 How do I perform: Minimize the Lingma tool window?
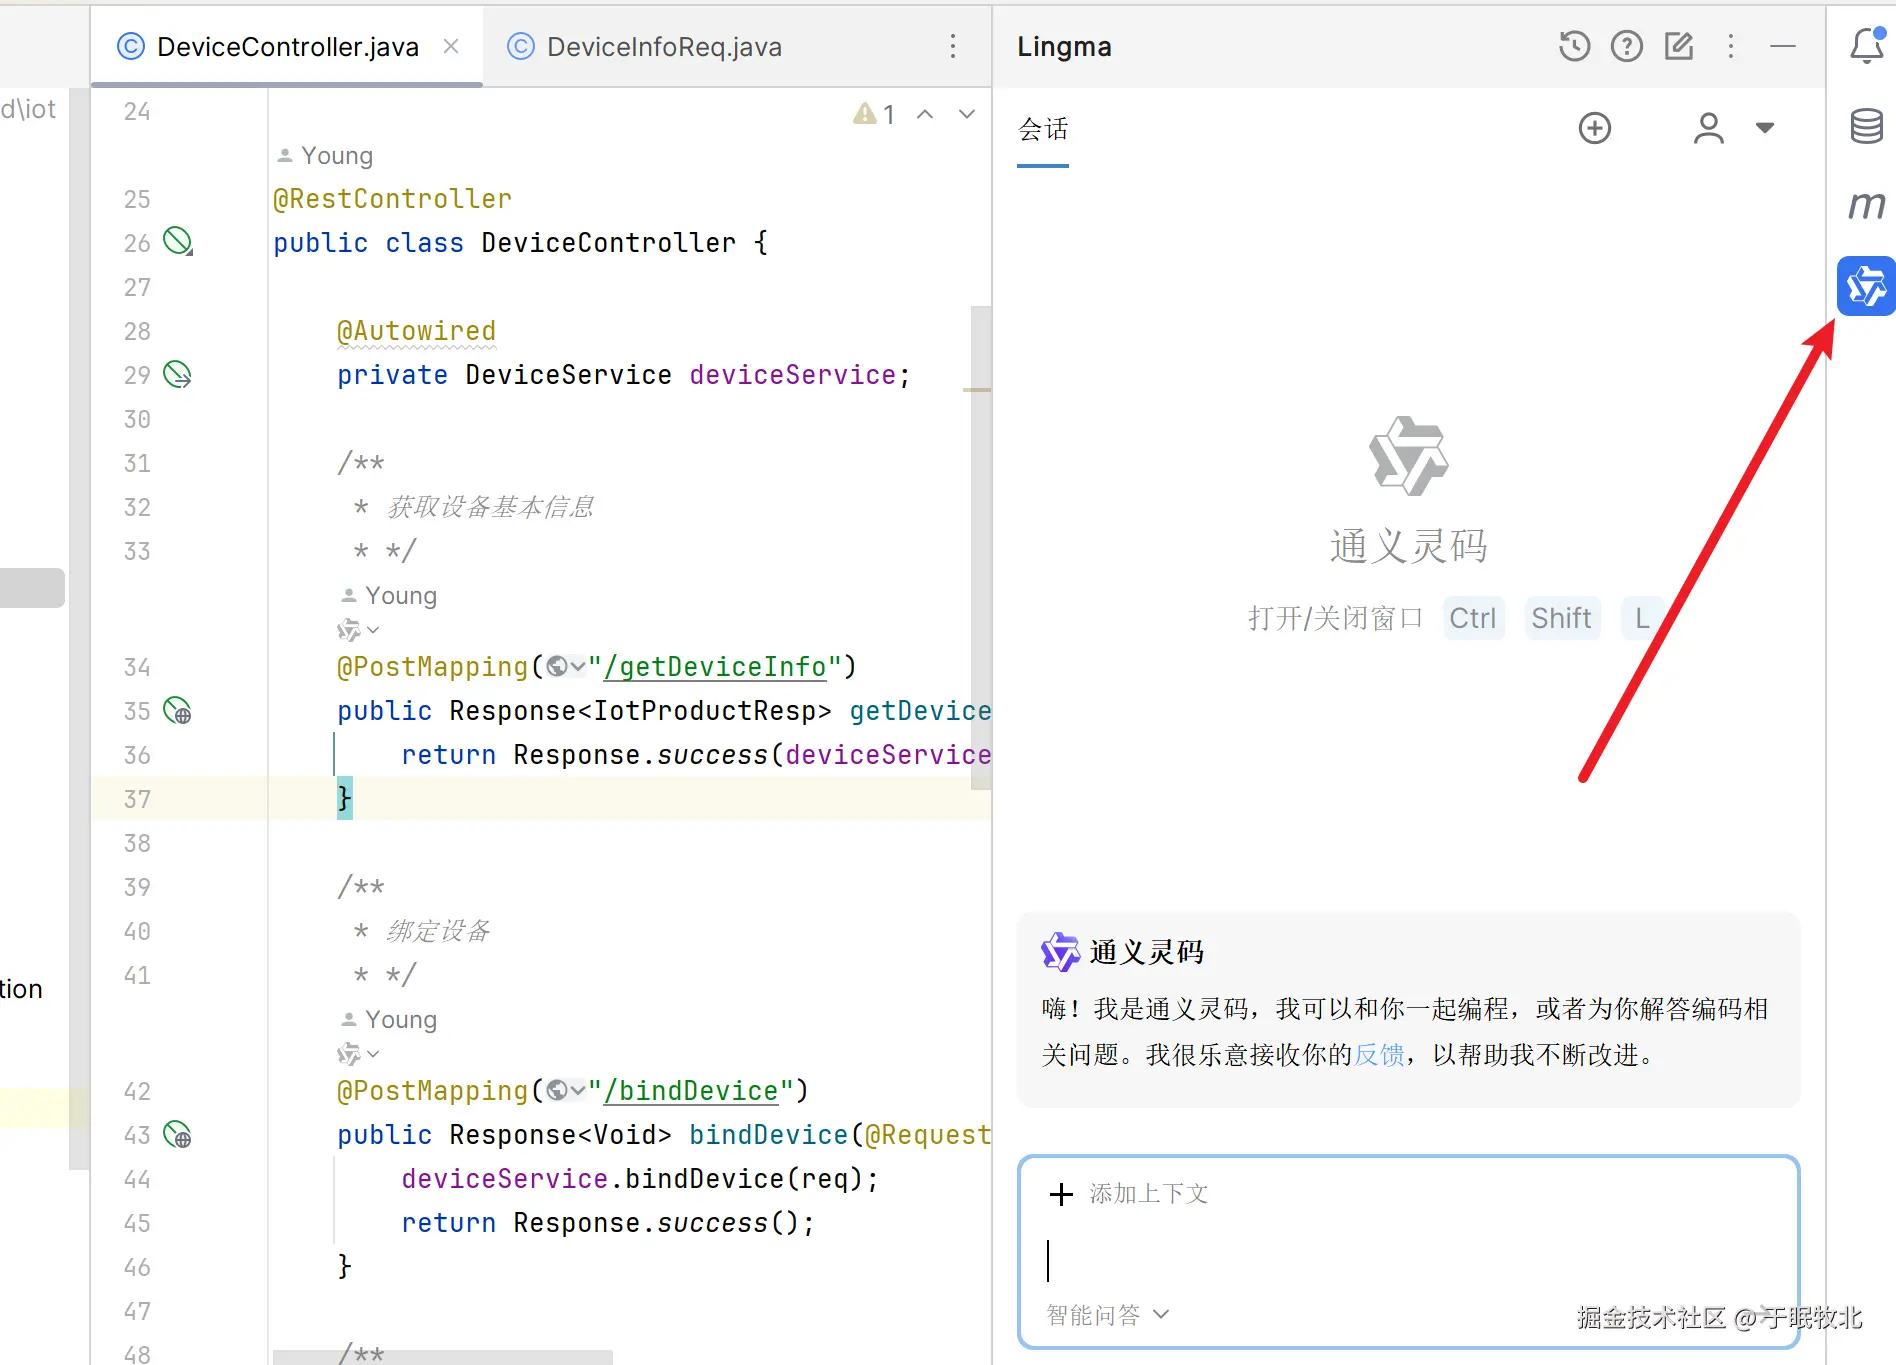pos(1783,46)
